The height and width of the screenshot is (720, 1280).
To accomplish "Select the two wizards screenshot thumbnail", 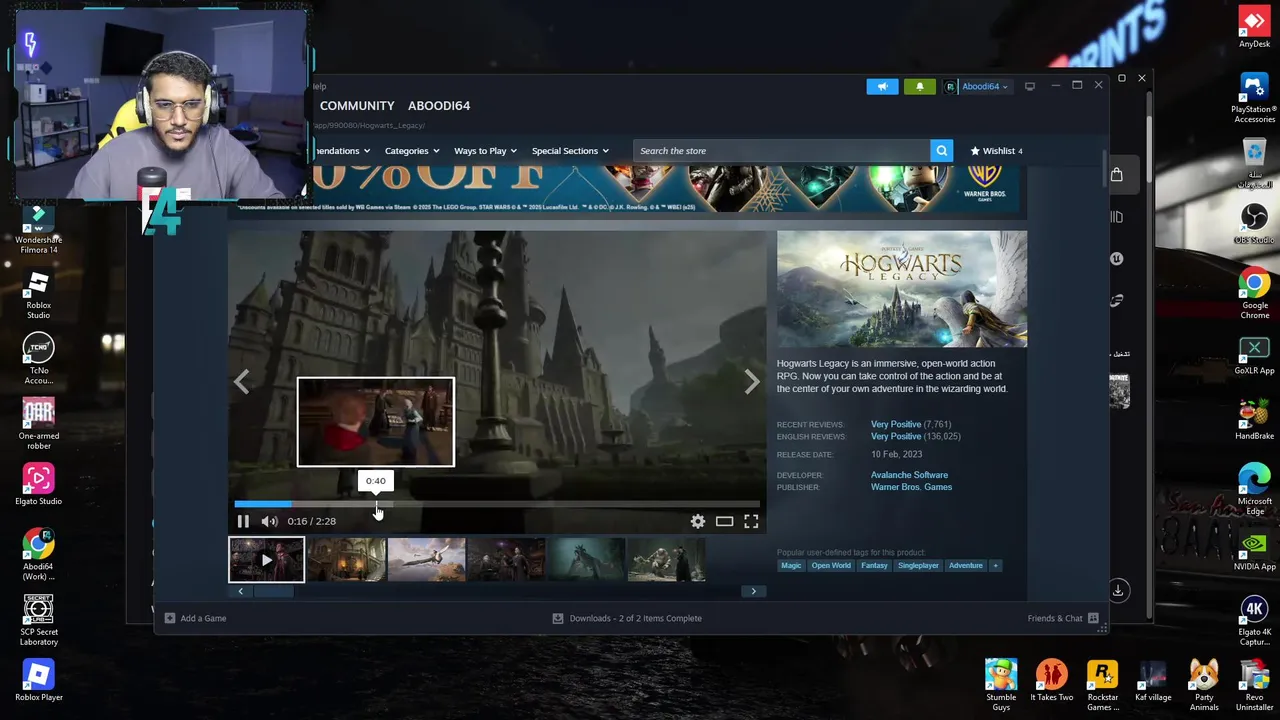I will tap(506, 559).
